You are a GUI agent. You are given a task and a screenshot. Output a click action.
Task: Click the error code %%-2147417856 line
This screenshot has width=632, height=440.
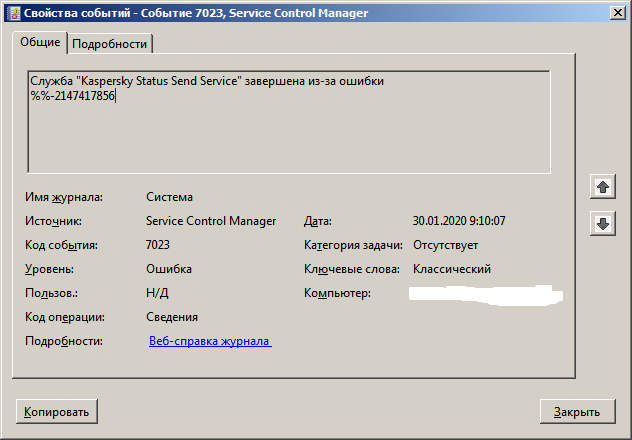[73, 96]
